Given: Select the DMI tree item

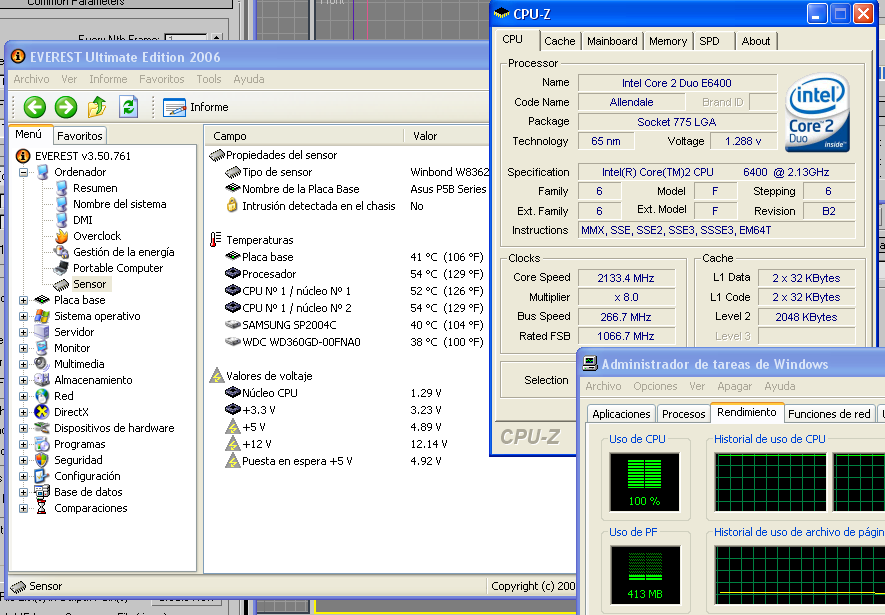Looking at the screenshot, I should 82,220.
